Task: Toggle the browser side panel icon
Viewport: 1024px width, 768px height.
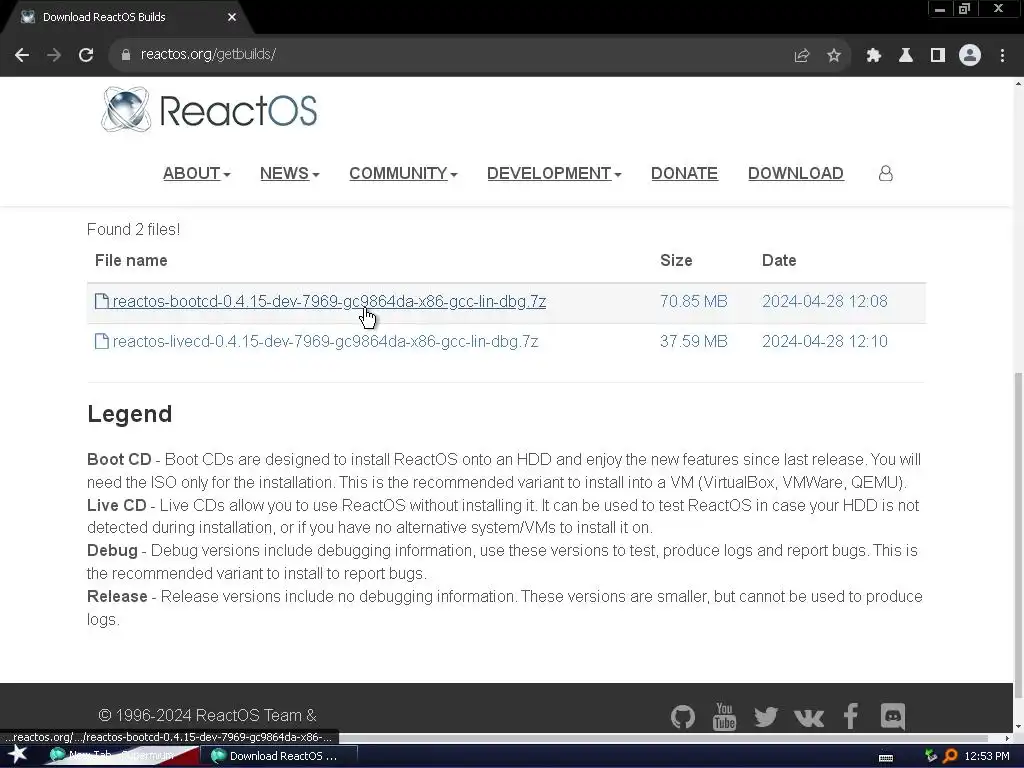Action: click(938, 56)
